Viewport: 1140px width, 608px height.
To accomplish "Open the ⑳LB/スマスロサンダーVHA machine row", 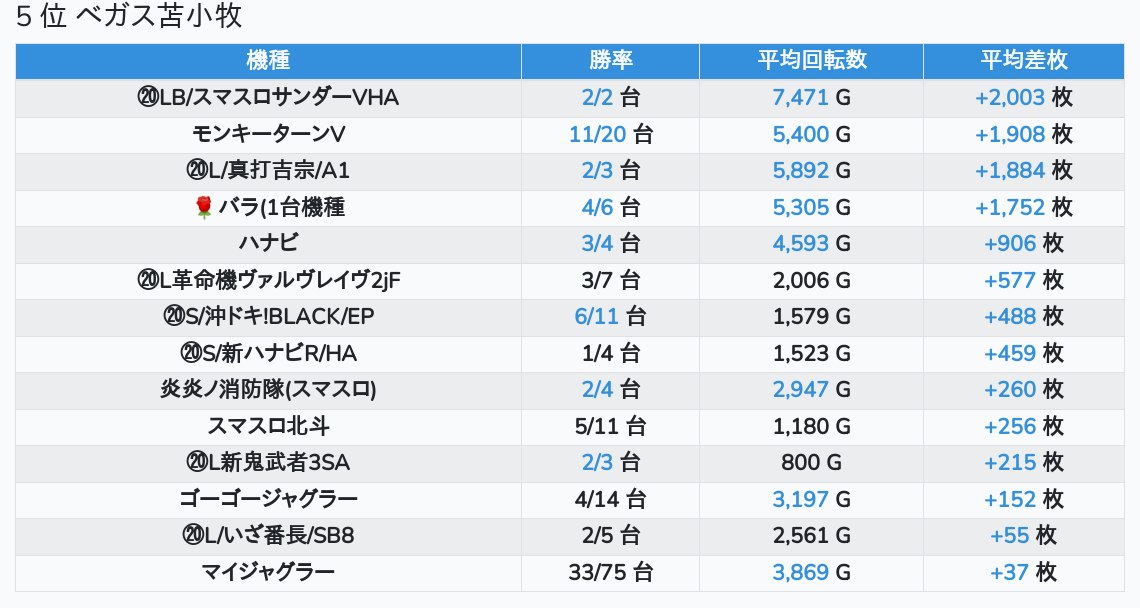I will 268,98.
